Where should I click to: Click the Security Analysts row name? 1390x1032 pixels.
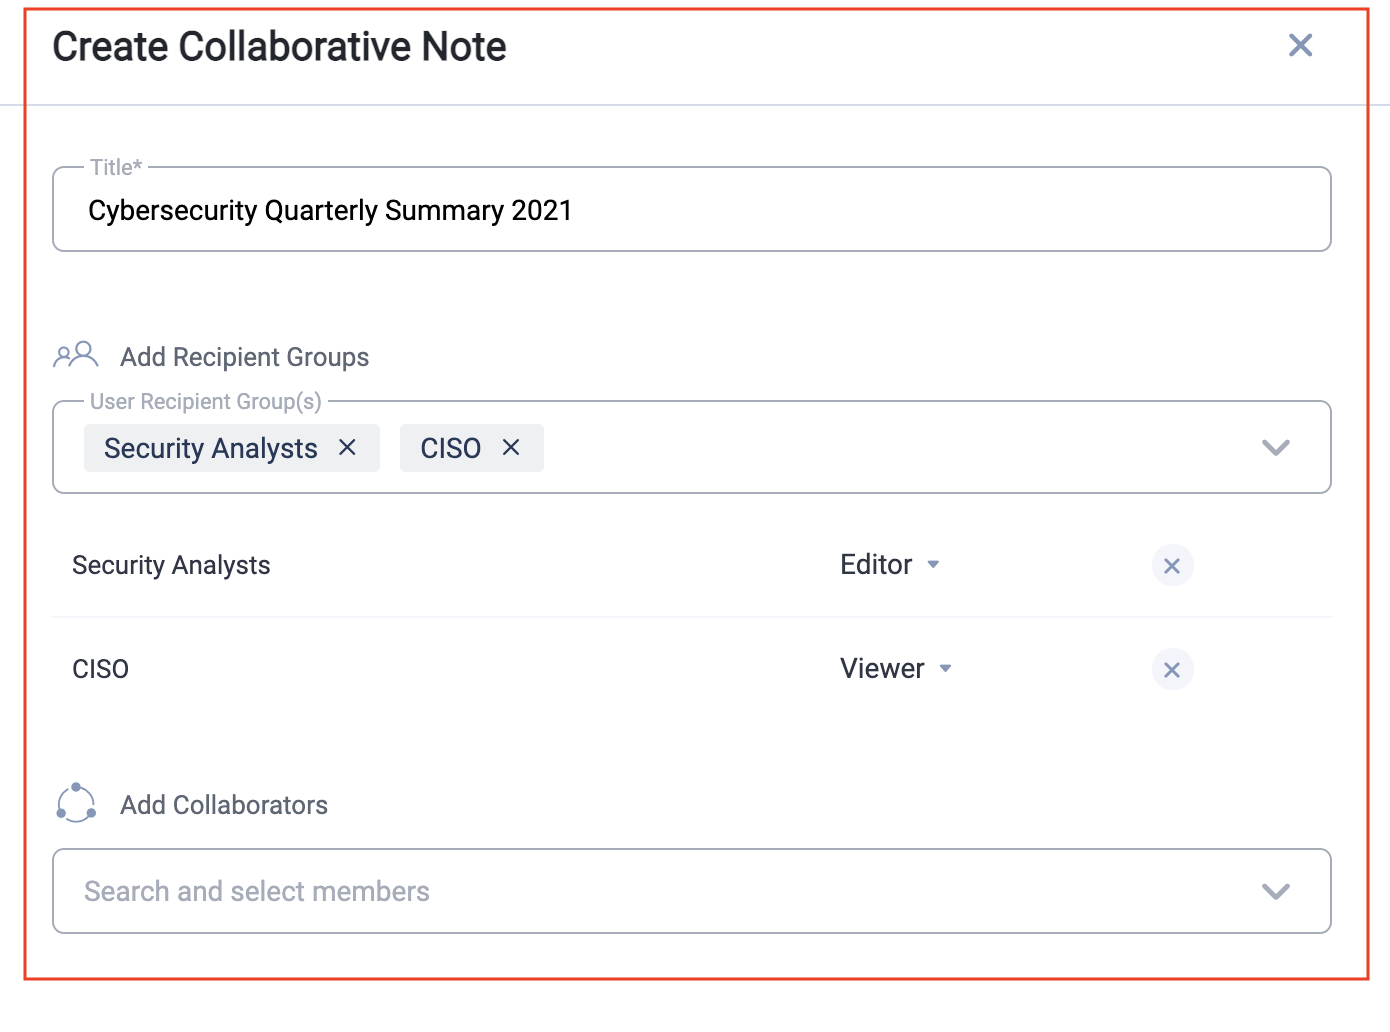pos(171,565)
